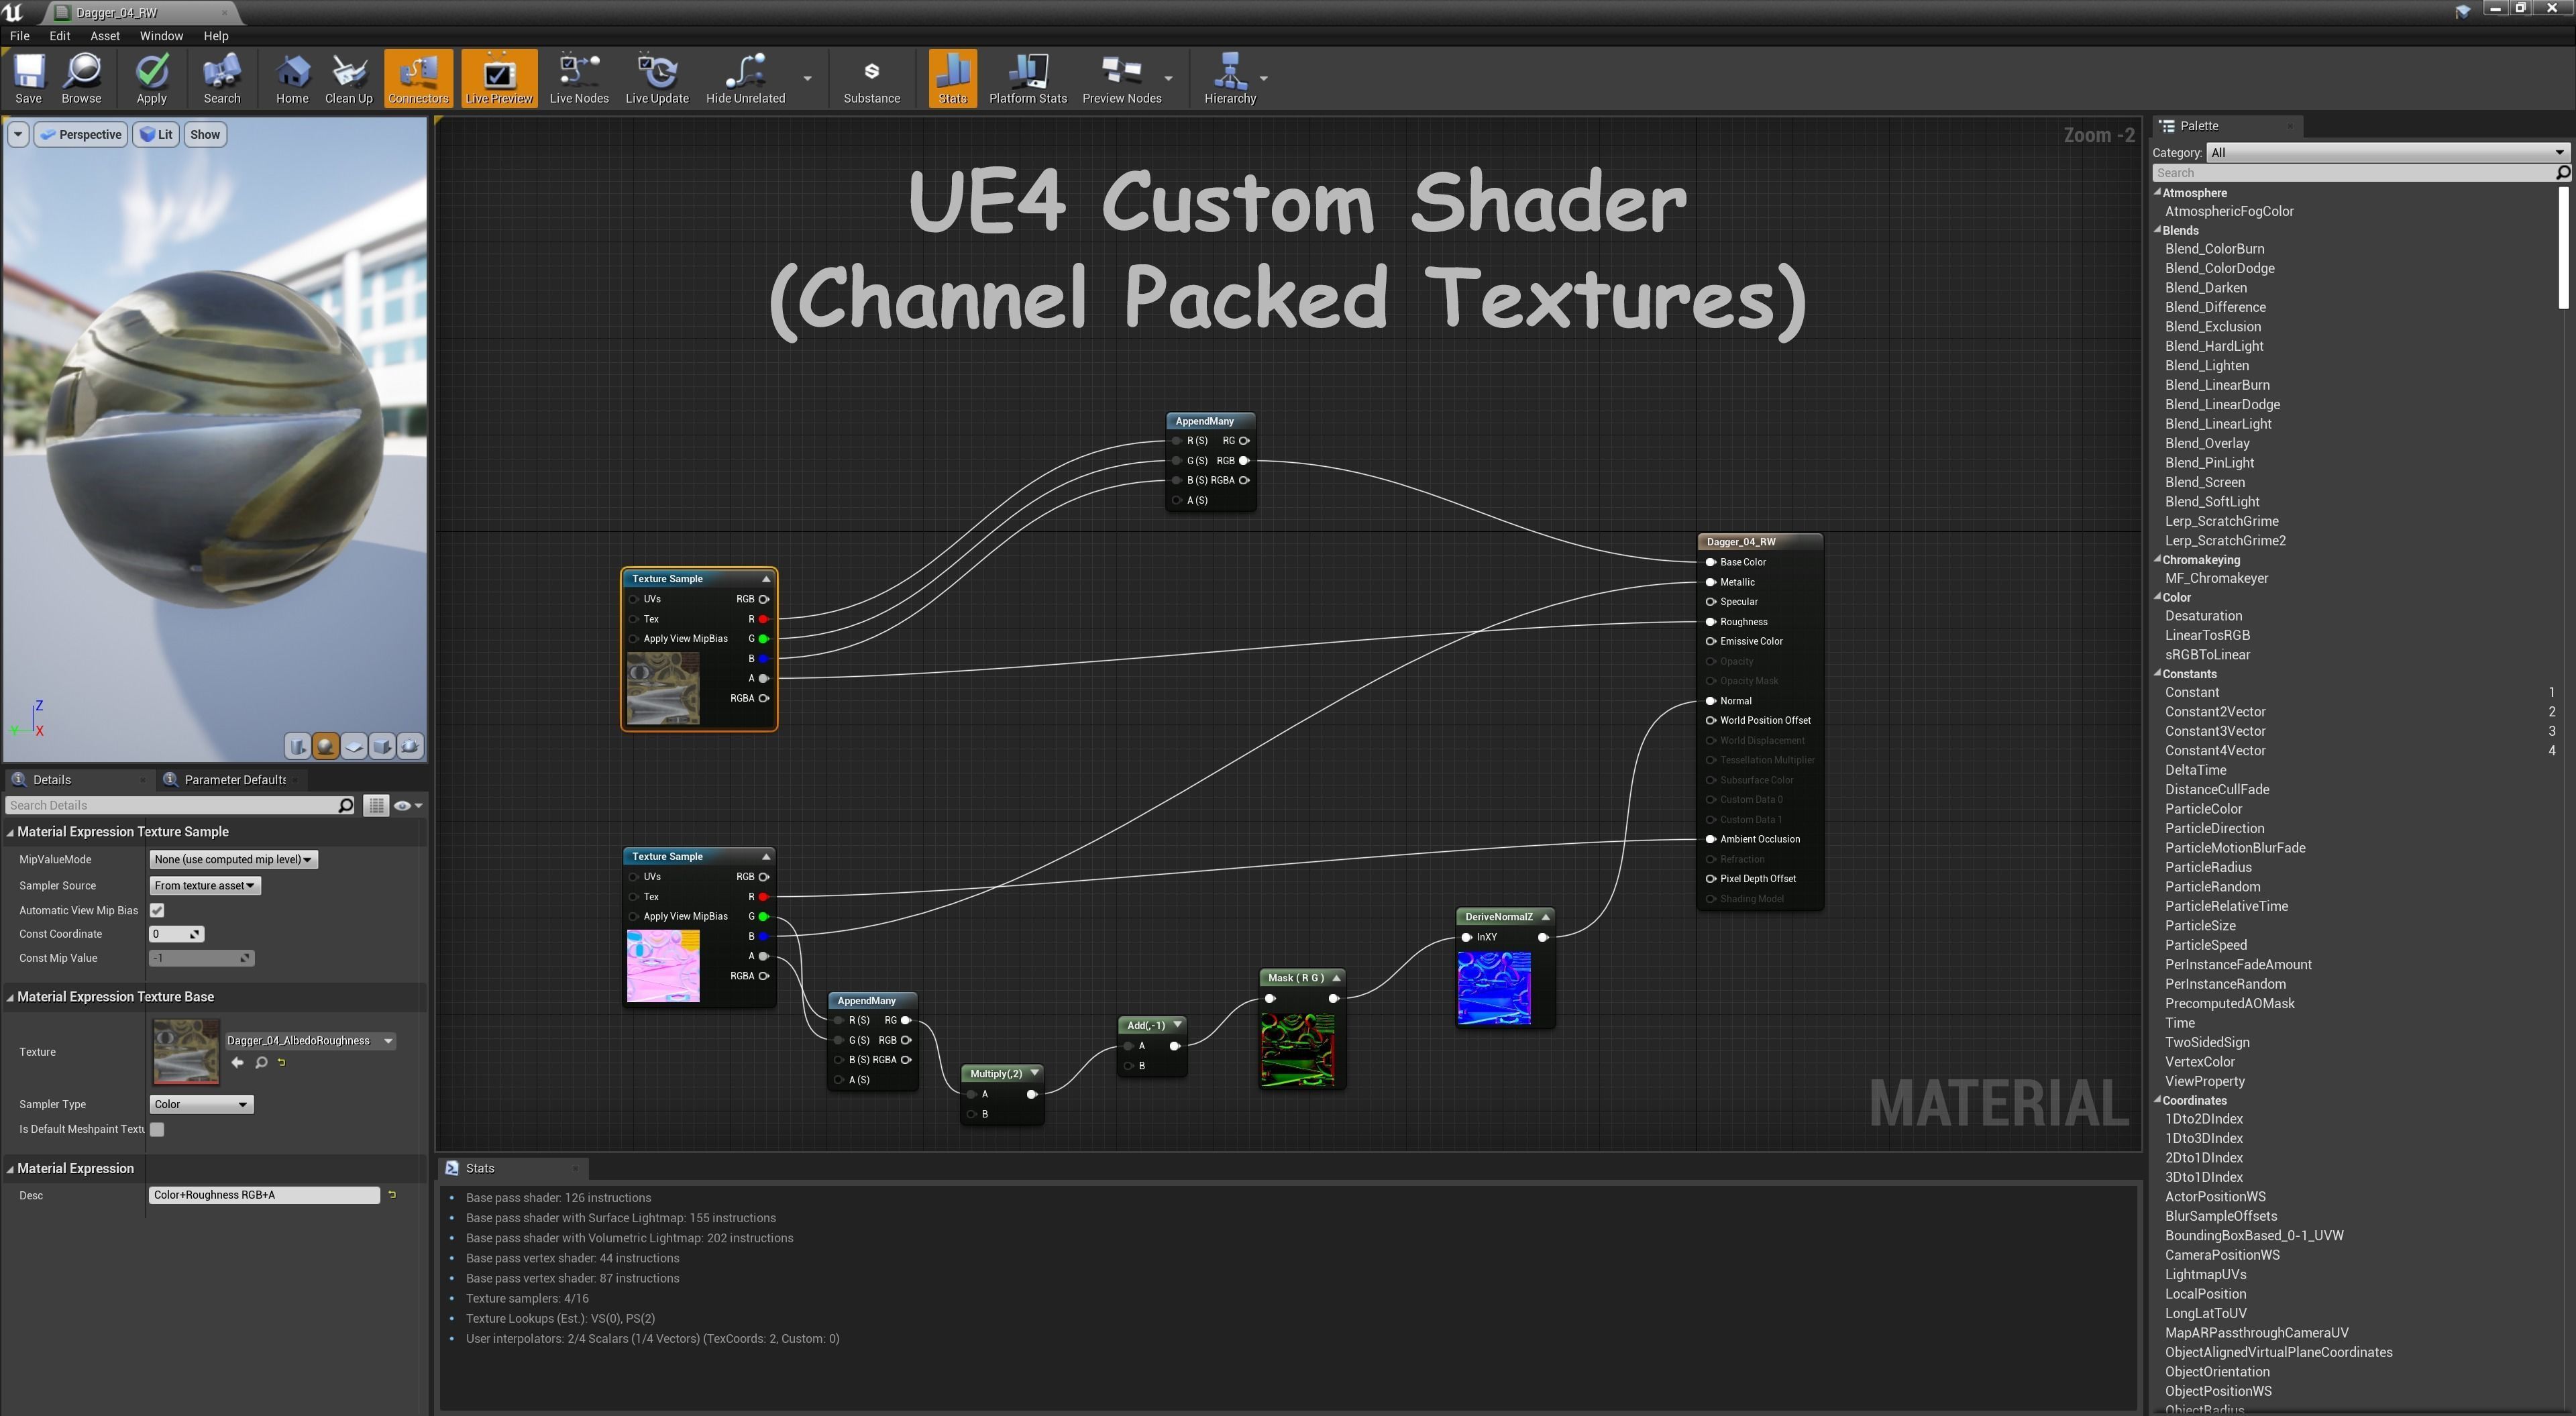Collapse the Blends category in Palette
This screenshot has height=1416, width=2576.
(2158, 230)
